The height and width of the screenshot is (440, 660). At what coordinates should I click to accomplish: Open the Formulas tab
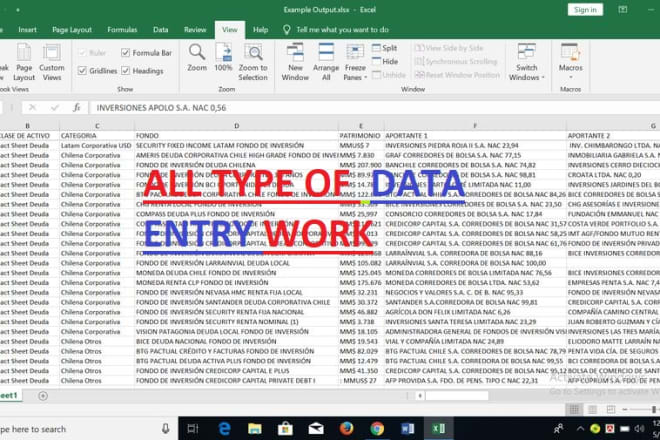[x=122, y=29]
